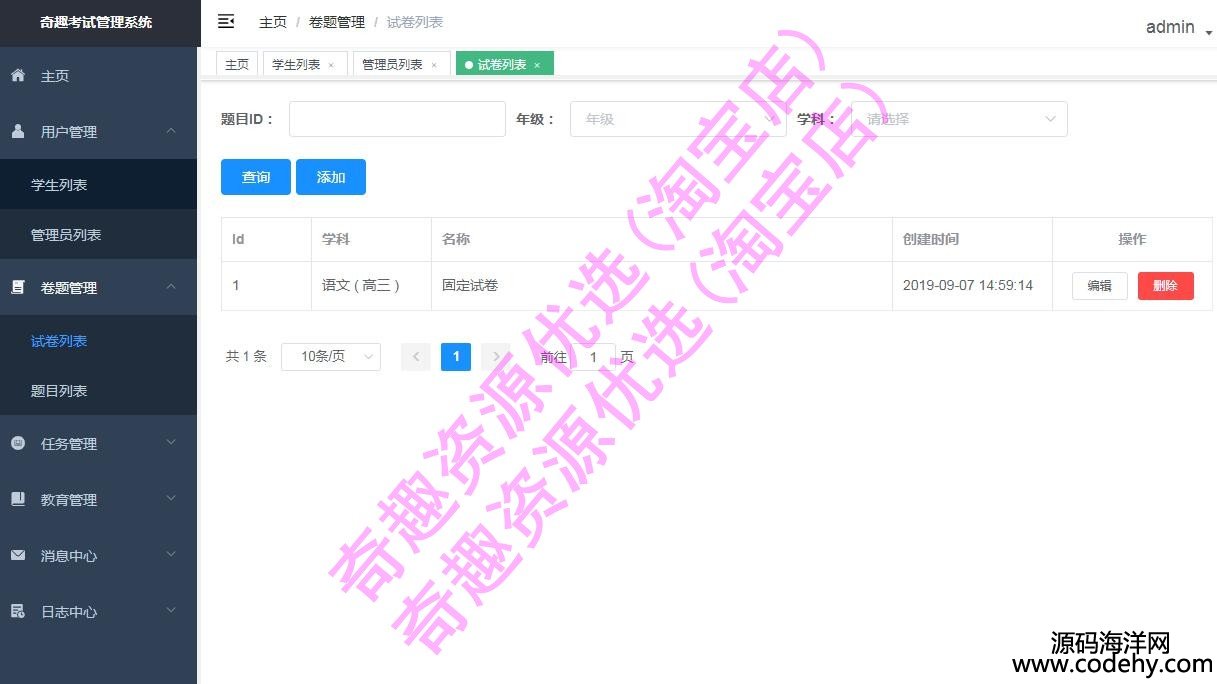Open 管理员列表 in the sidebar
Viewport: 1217px width, 684px height.
tap(98, 235)
